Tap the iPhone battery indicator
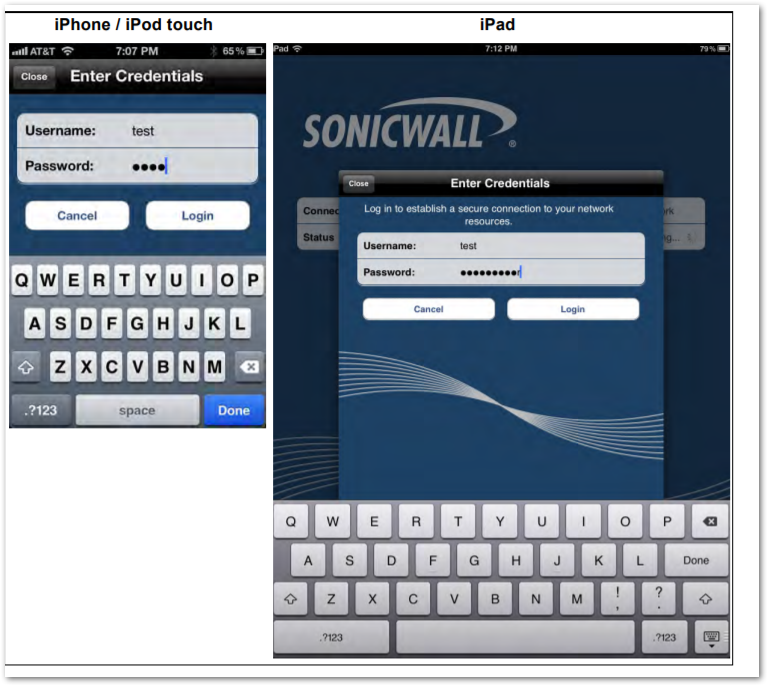Image resolution: width=768 pixels, height=686 pixels. pos(254,50)
